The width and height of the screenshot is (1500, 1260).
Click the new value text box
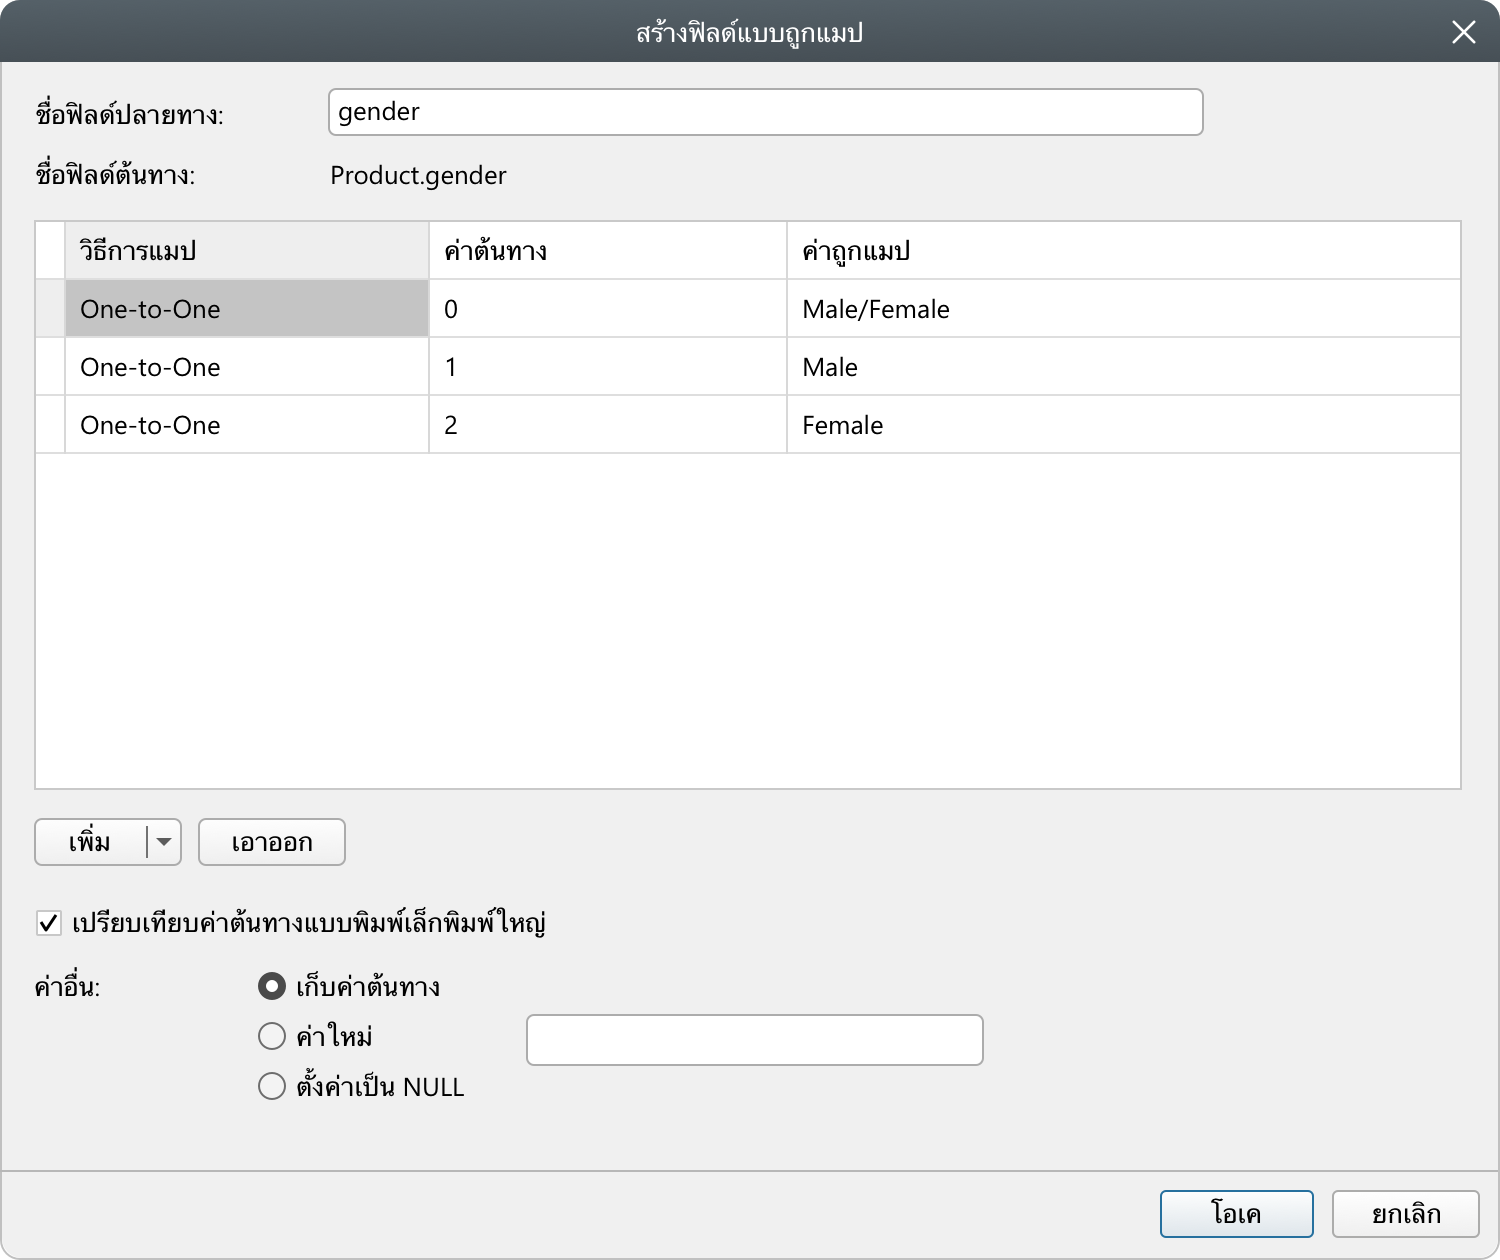coord(754,1040)
